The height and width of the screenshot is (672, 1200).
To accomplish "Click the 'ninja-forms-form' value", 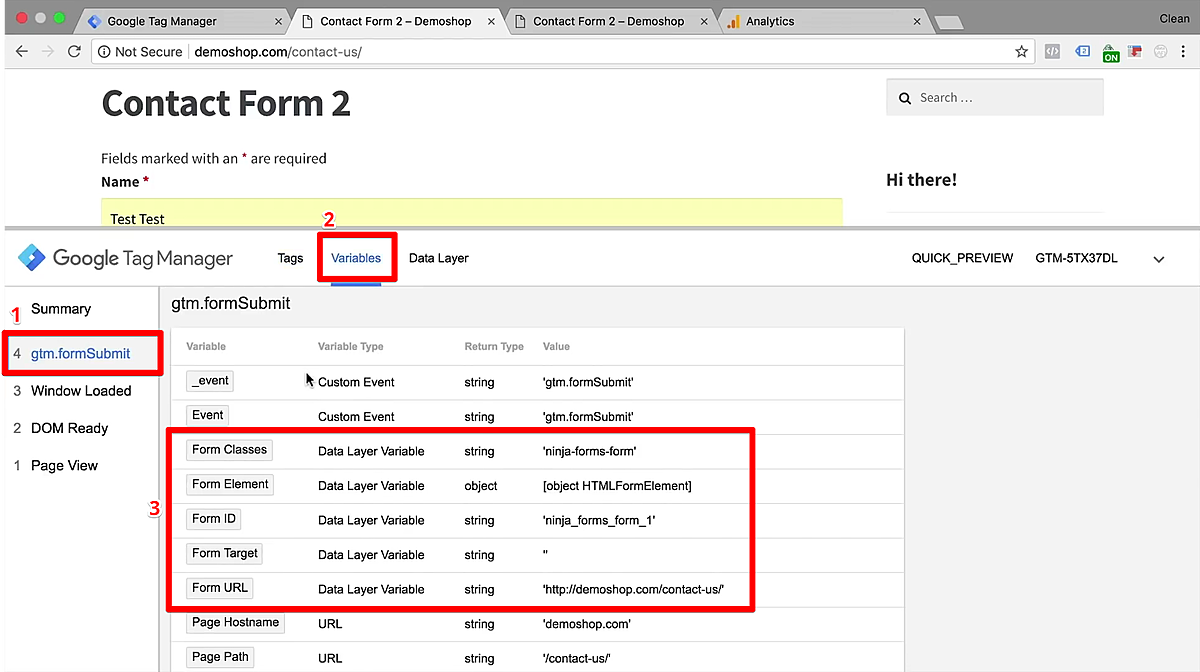I will [589, 451].
